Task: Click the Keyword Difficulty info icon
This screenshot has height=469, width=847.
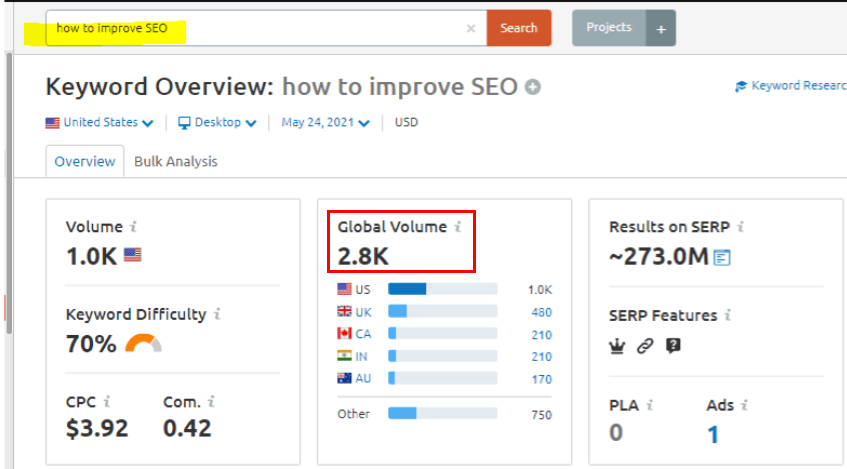Action: (217, 314)
